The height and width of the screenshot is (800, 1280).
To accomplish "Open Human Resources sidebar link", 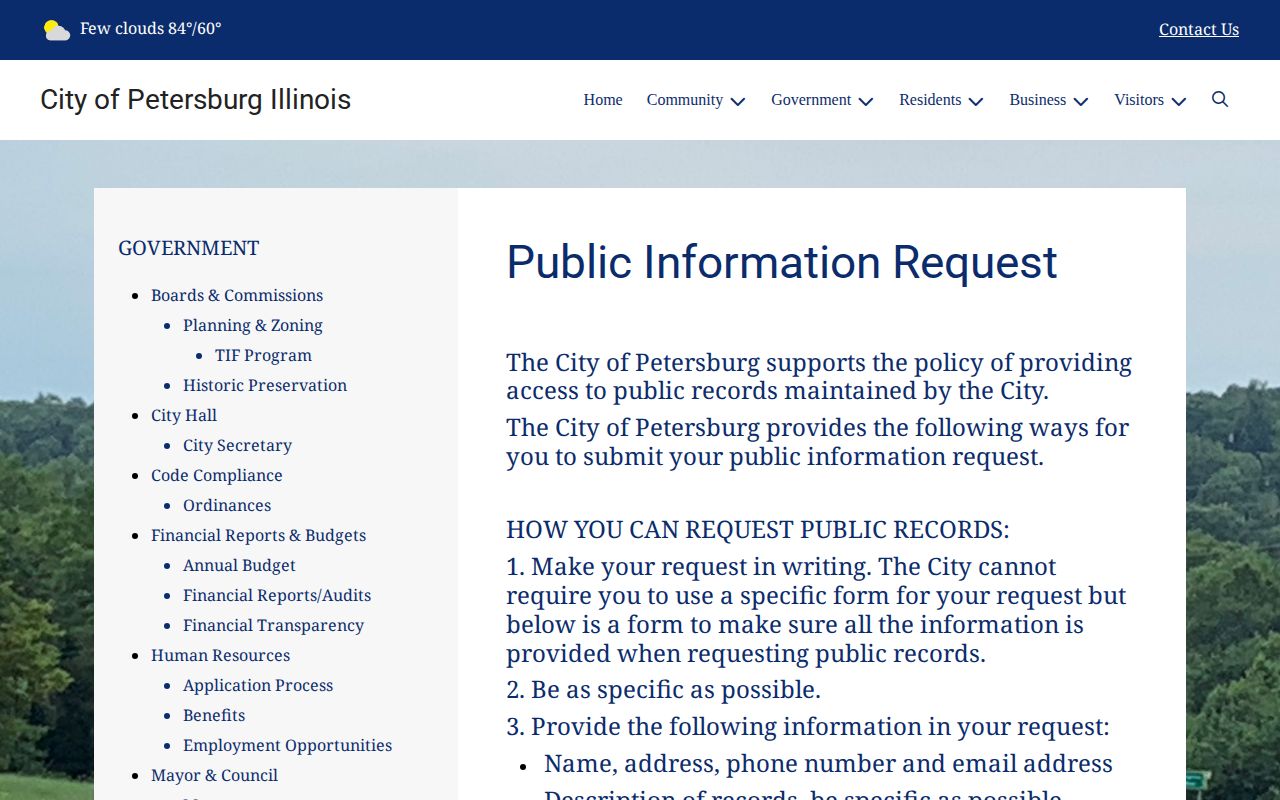I will [x=220, y=656].
